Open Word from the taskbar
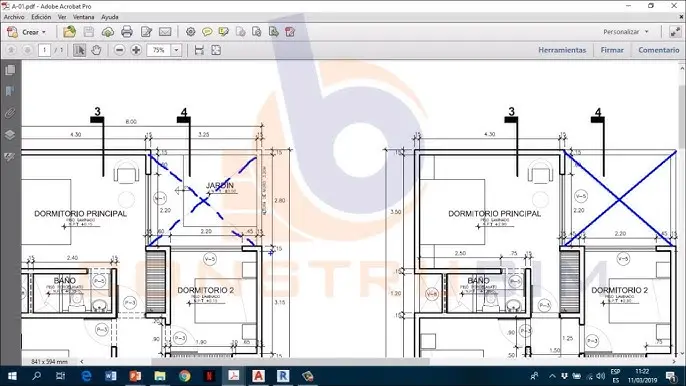The height and width of the screenshot is (386, 686). [x=111, y=376]
